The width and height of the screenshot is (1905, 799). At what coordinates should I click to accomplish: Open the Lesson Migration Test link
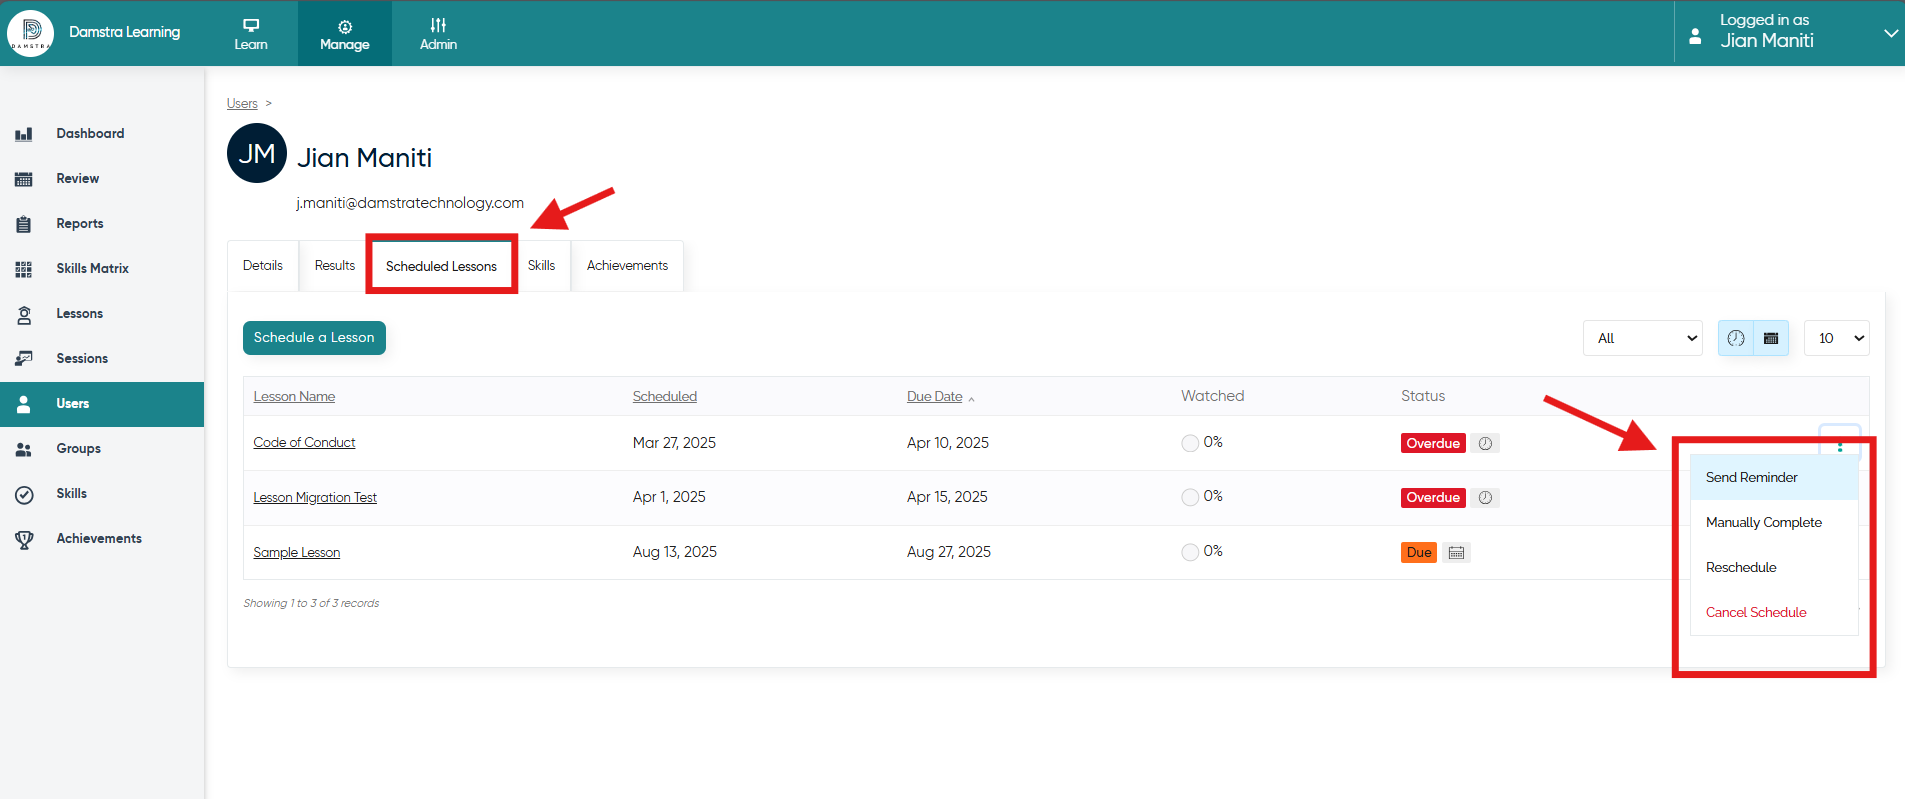tap(315, 498)
